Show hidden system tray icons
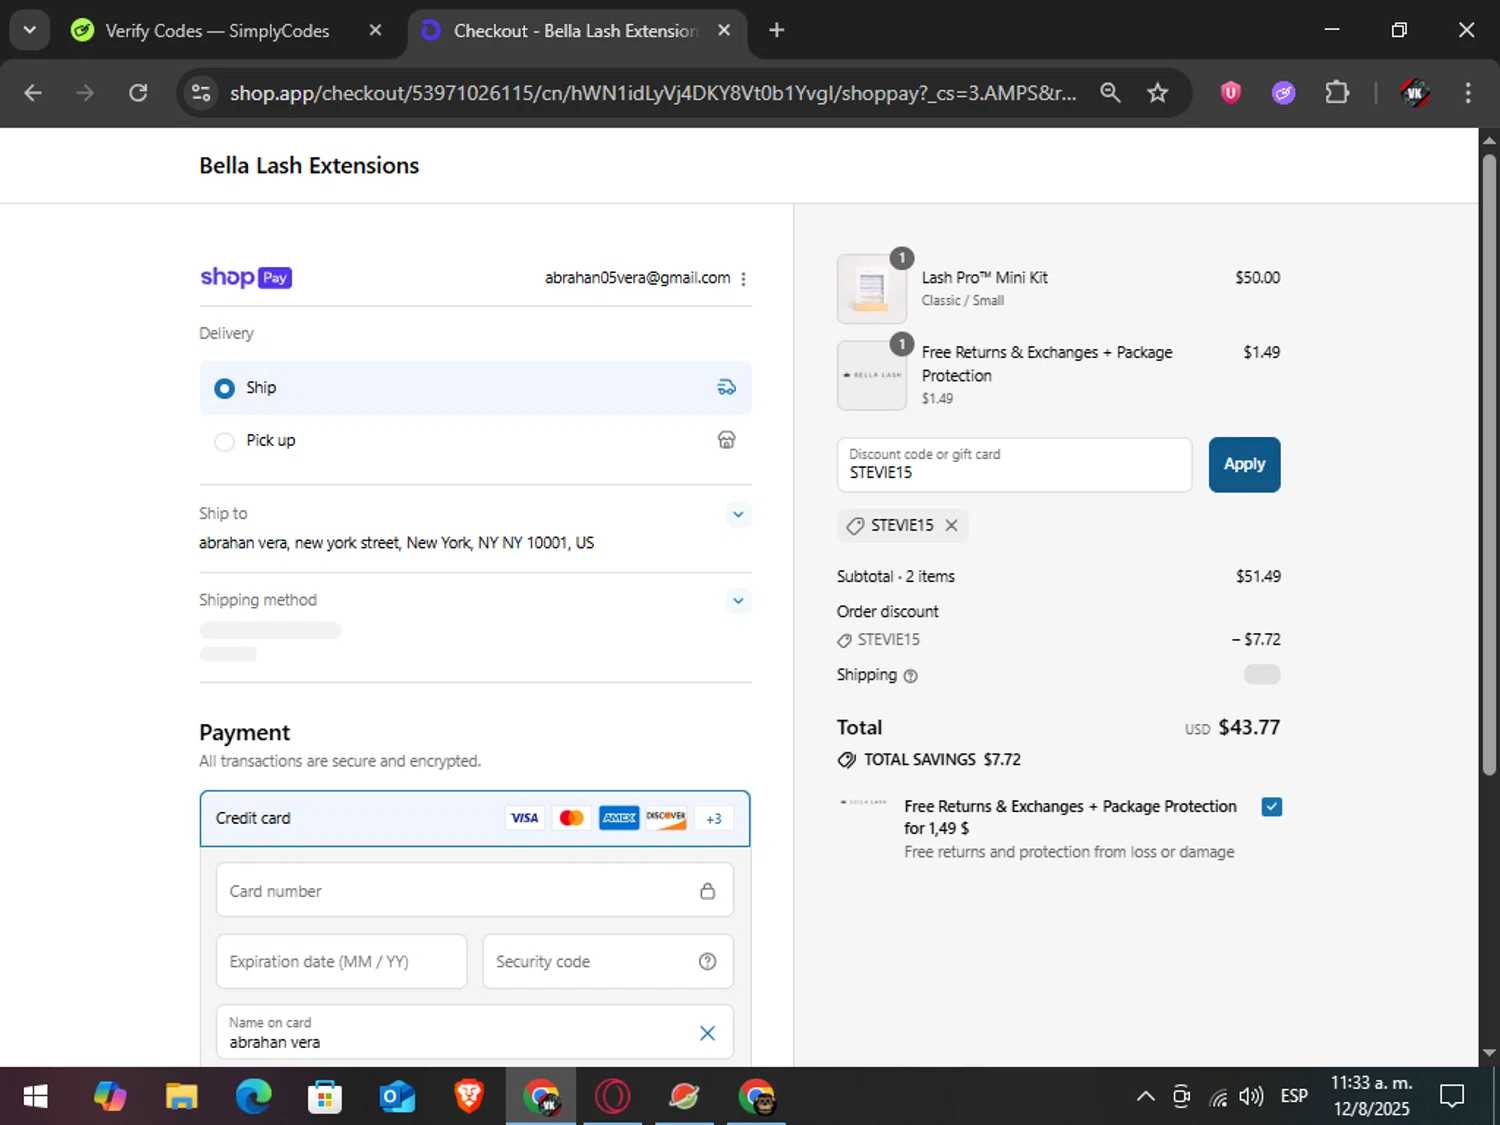This screenshot has height=1125, width=1500. [x=1146, y=1097]
